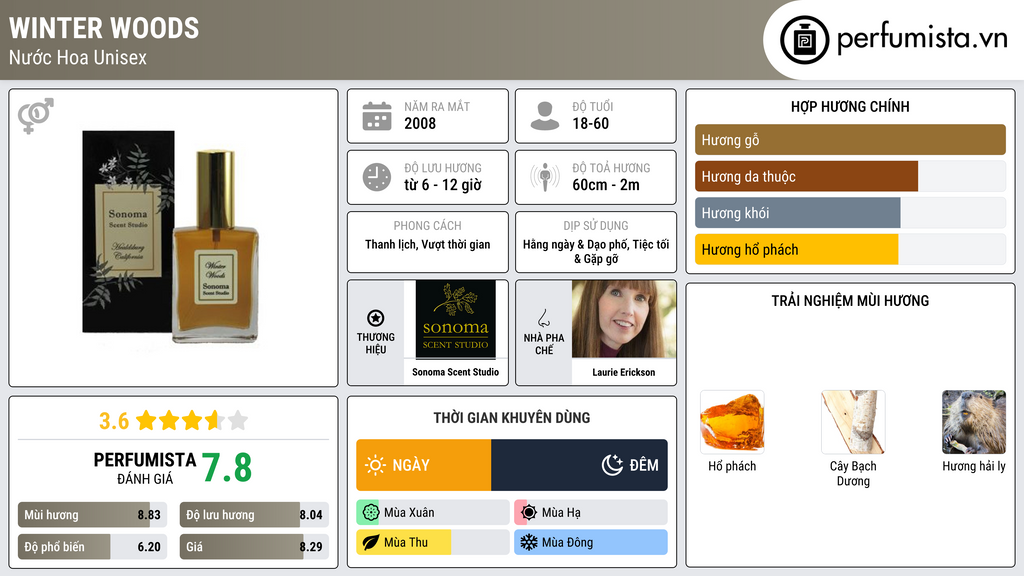Click the Nước Hoa Unisex subtitle
This screenshot has height=576, width=1024.
tap(78, 57)
